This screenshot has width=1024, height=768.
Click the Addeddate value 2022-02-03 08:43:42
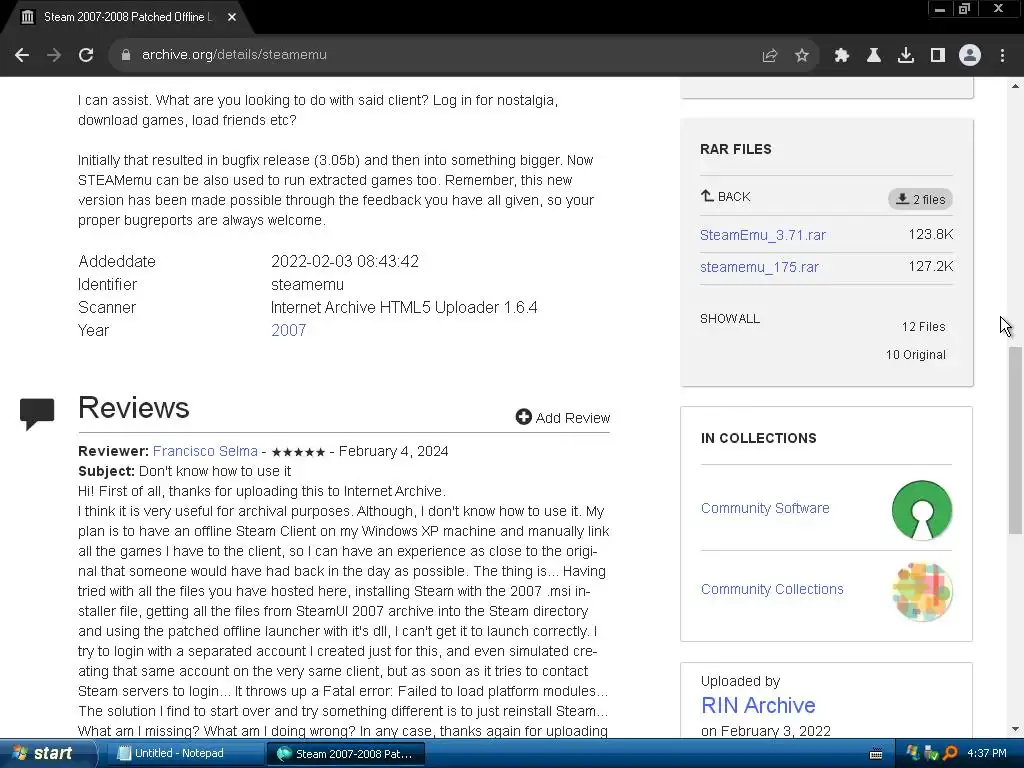tap(345, 261)
